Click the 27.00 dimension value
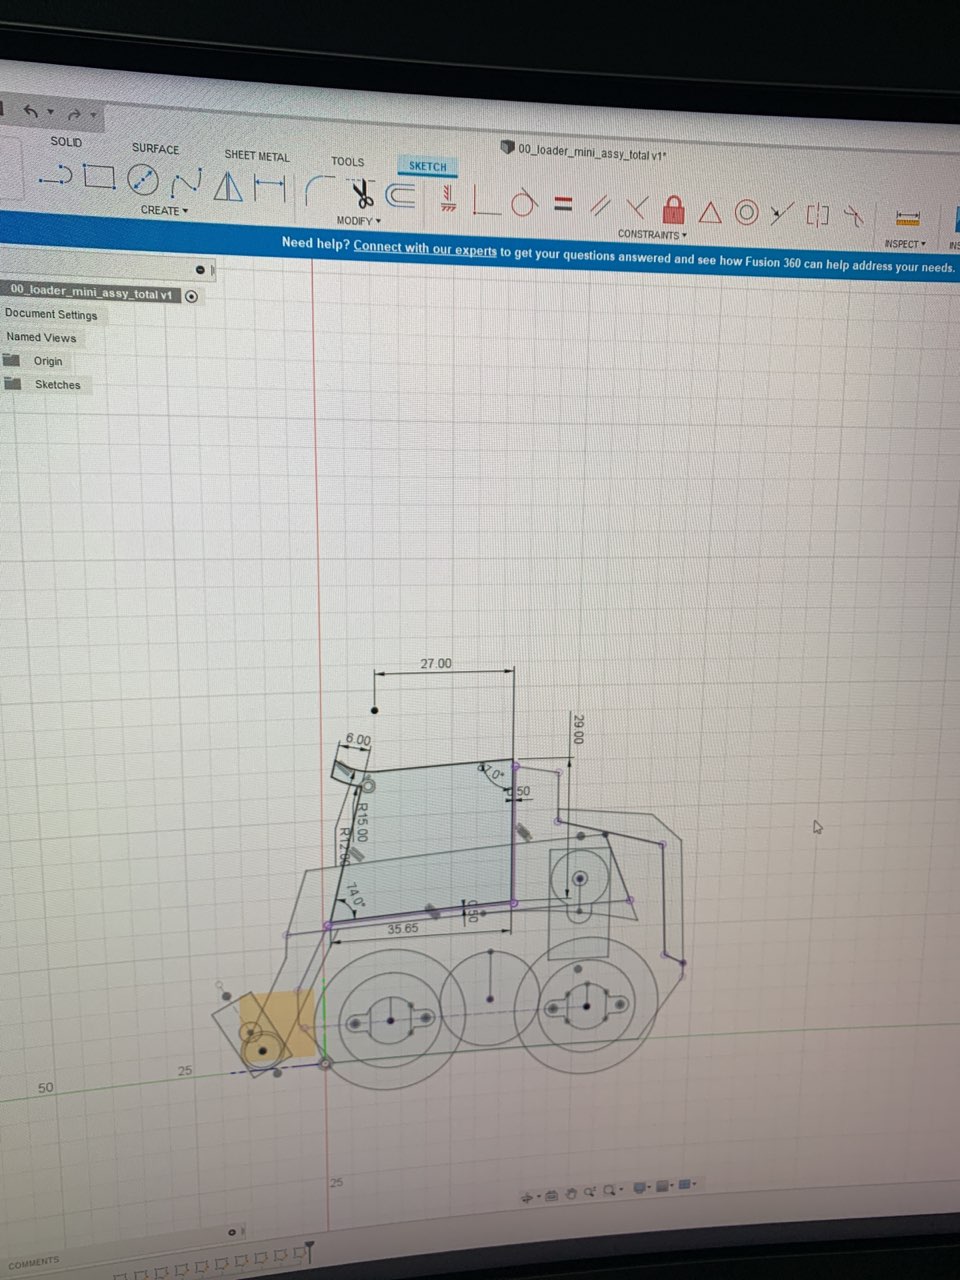 pos(435,663)
